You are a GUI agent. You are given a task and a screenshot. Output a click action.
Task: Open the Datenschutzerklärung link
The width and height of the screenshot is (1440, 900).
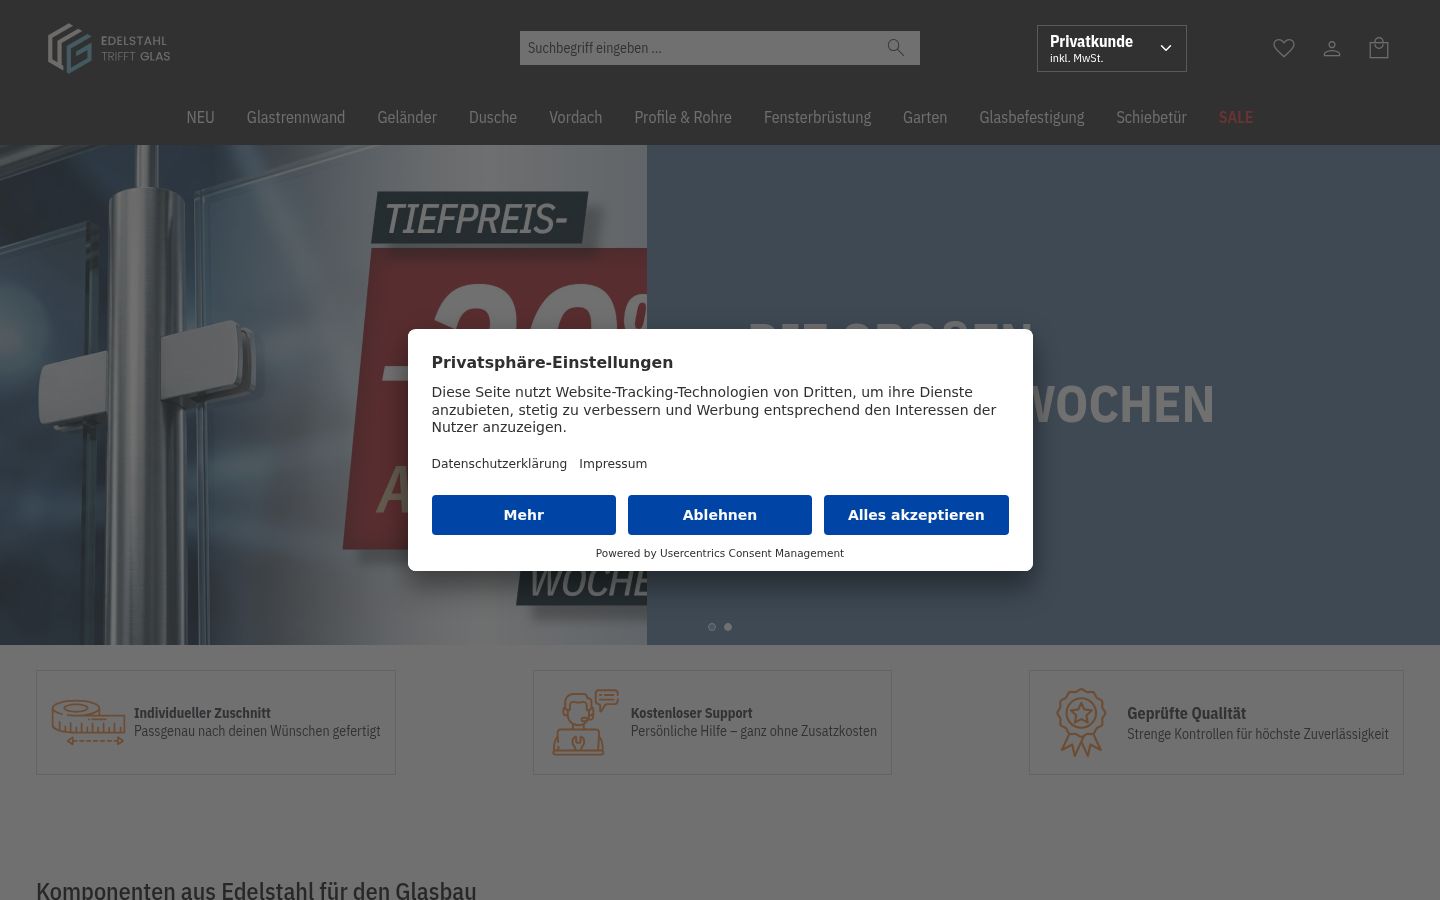pyautogui.click(x=499, y=463)
